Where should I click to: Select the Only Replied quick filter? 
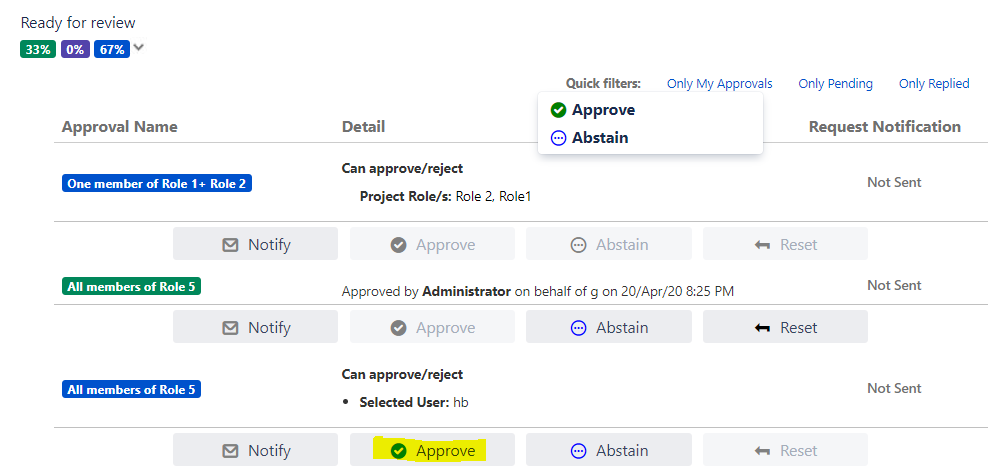[934, 84]
